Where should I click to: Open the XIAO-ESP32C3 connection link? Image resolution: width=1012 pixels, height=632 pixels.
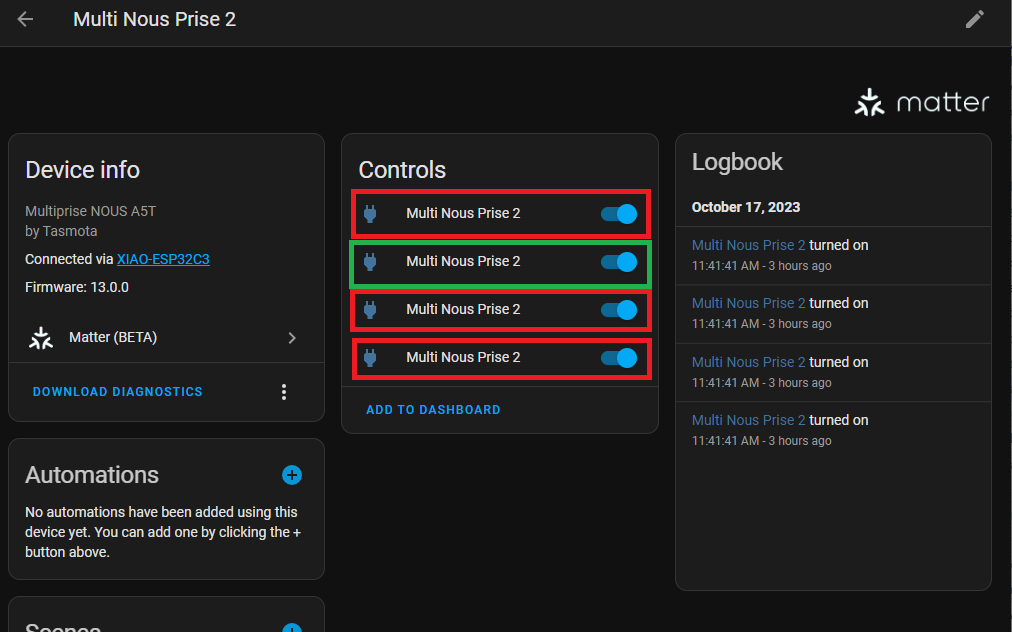coord(162,259)
